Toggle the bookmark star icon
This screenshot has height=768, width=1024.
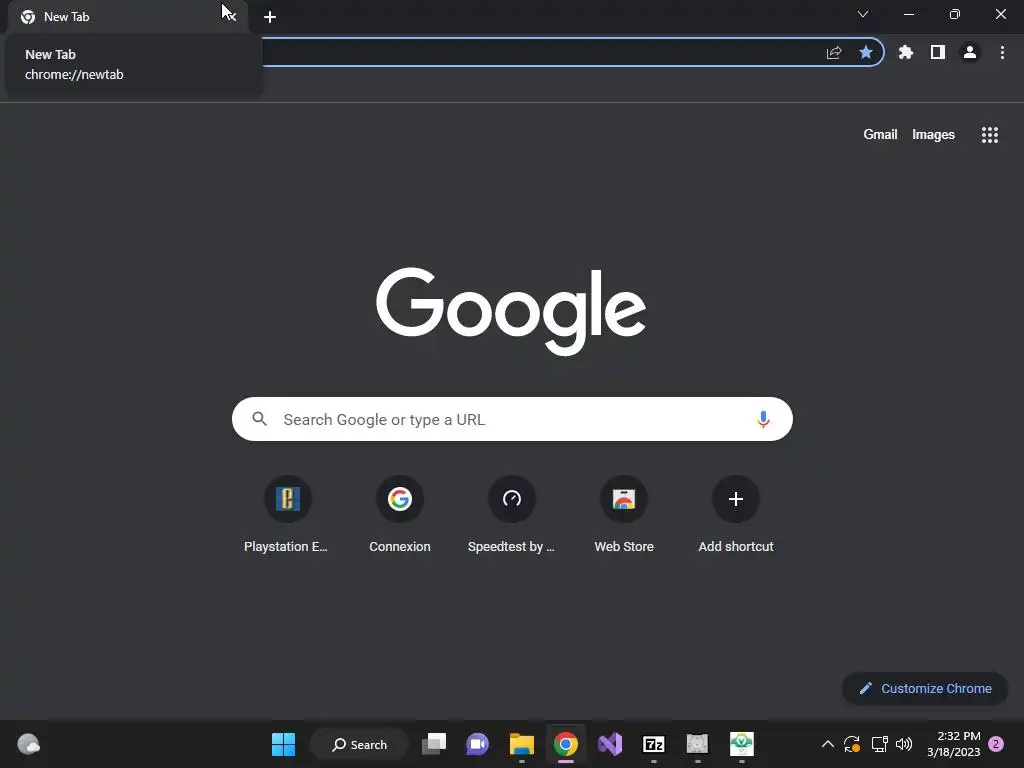click(866, 52)
